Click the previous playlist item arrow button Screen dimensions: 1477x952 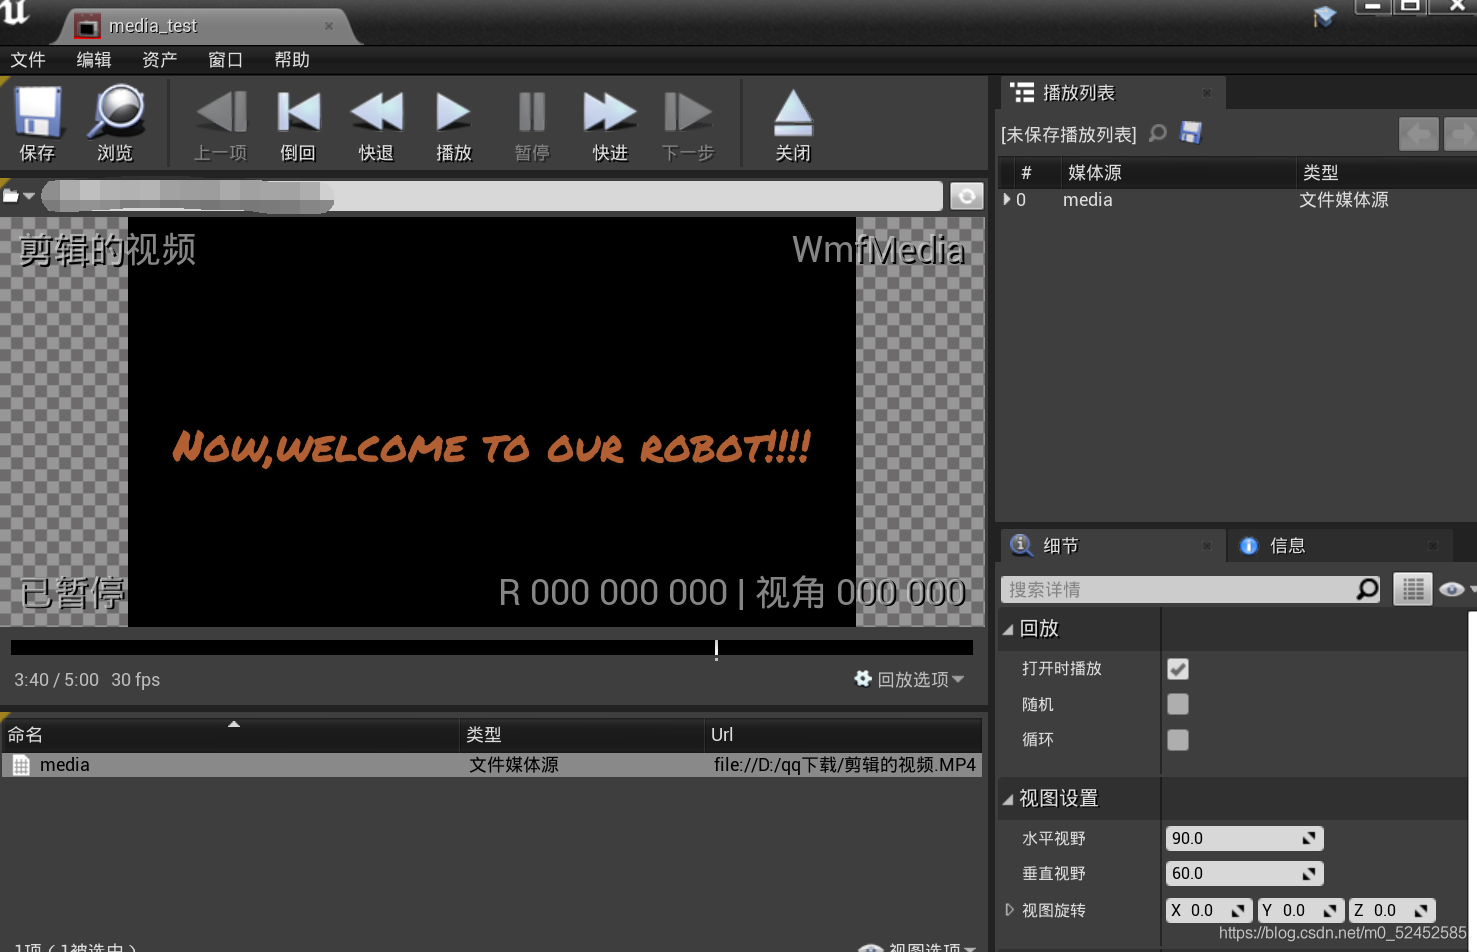[x=1418, y=133]
